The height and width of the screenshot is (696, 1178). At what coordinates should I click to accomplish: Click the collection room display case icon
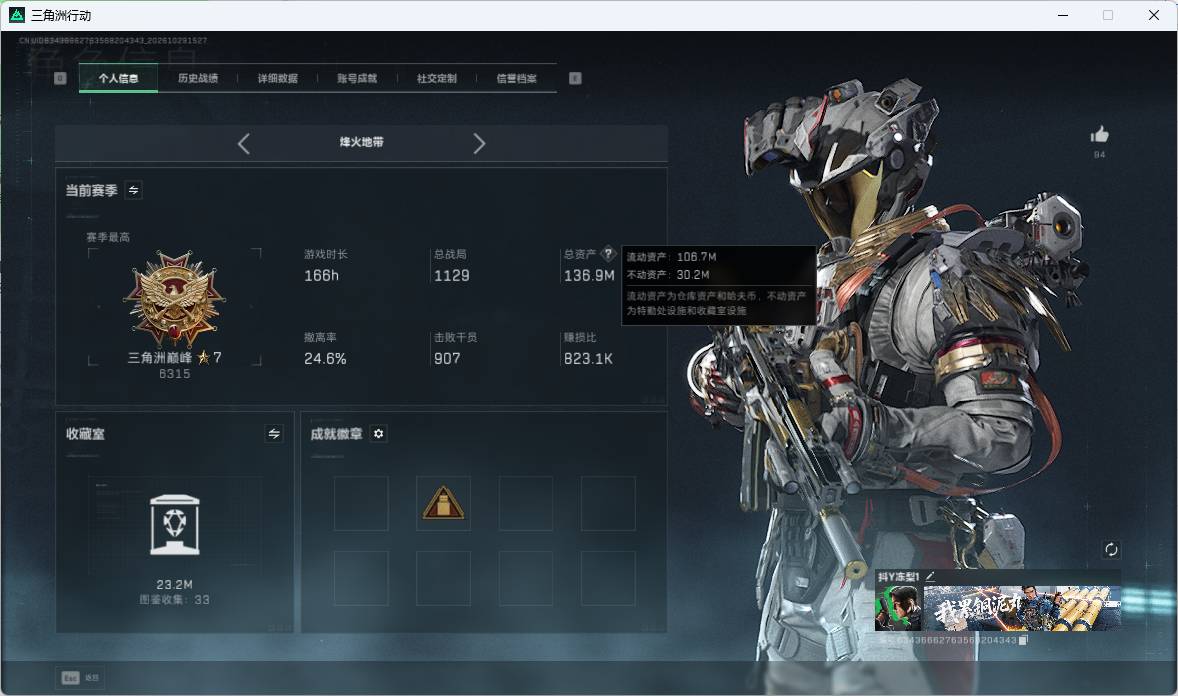click(x=175, y=525)
